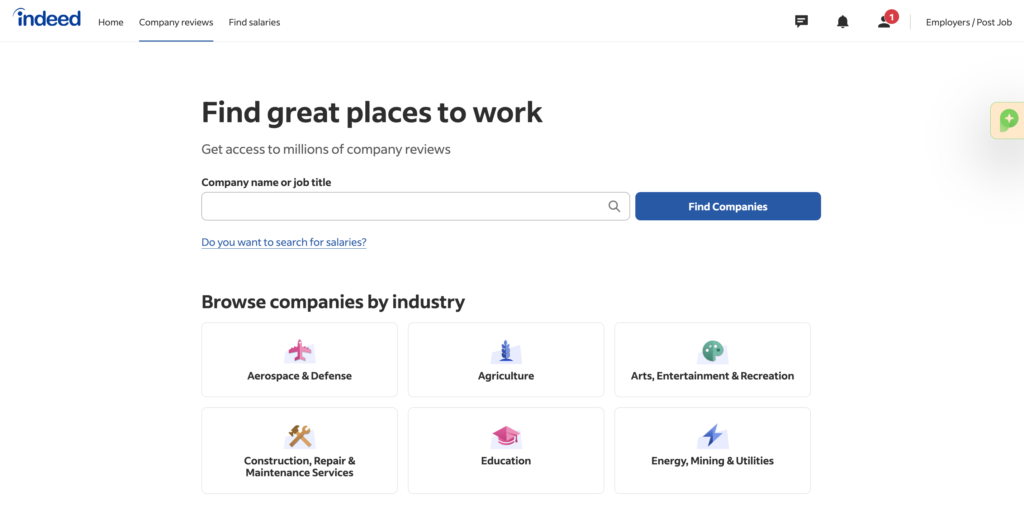Click the Find Companies button

pyautogui.click(x=728, y=206)
